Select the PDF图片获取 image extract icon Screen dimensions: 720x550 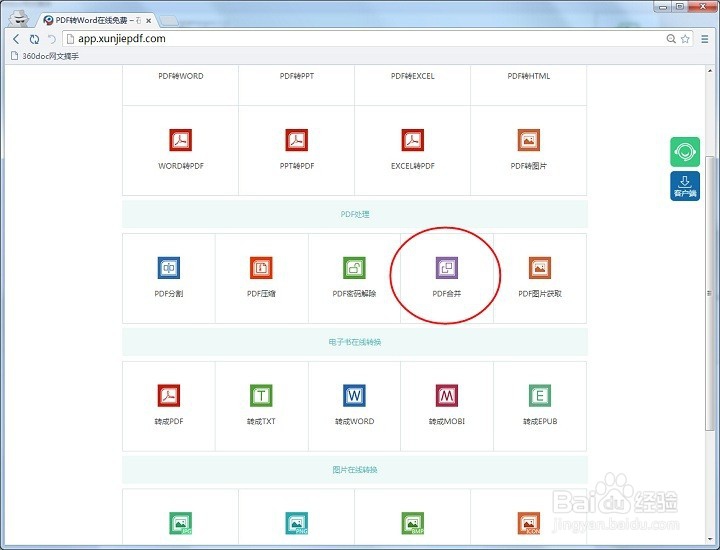[540, 268]
